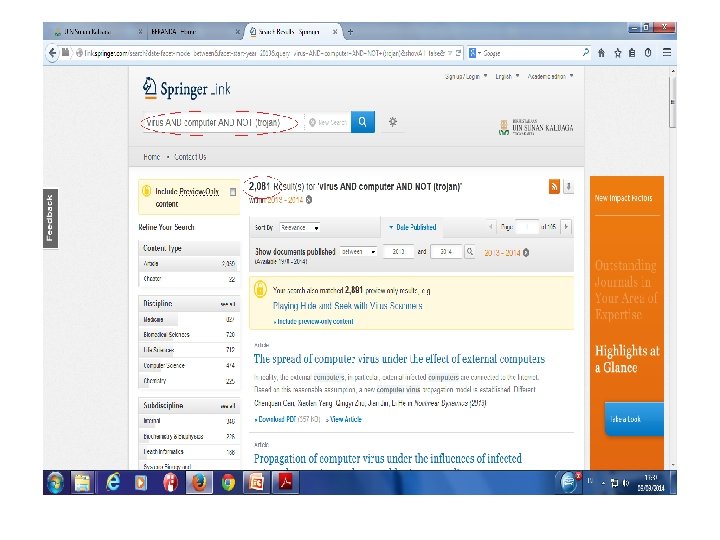
Task: Open Windows Start orb
Action: pyautogui.click(x=56, y=483)
